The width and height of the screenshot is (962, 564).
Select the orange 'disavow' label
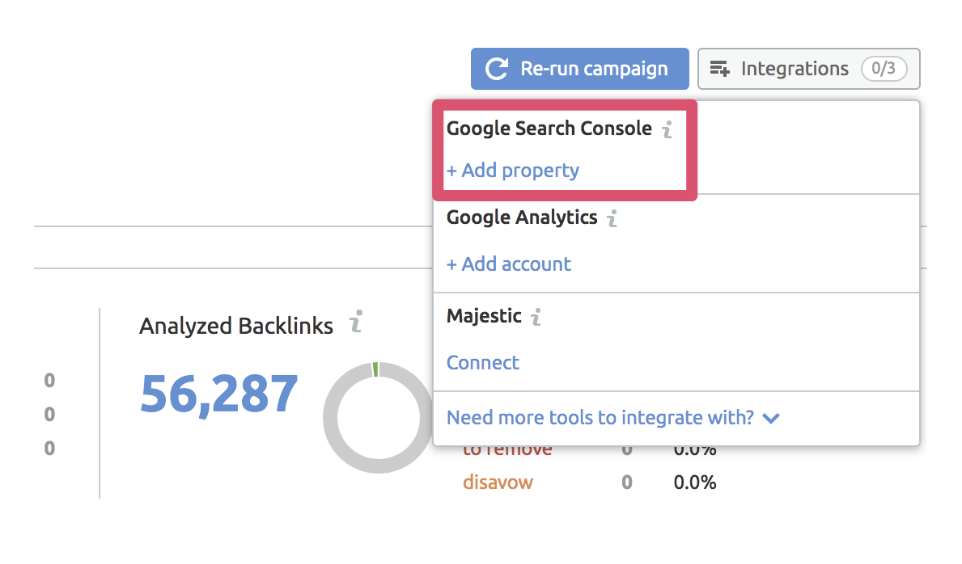tap(497, 482)
